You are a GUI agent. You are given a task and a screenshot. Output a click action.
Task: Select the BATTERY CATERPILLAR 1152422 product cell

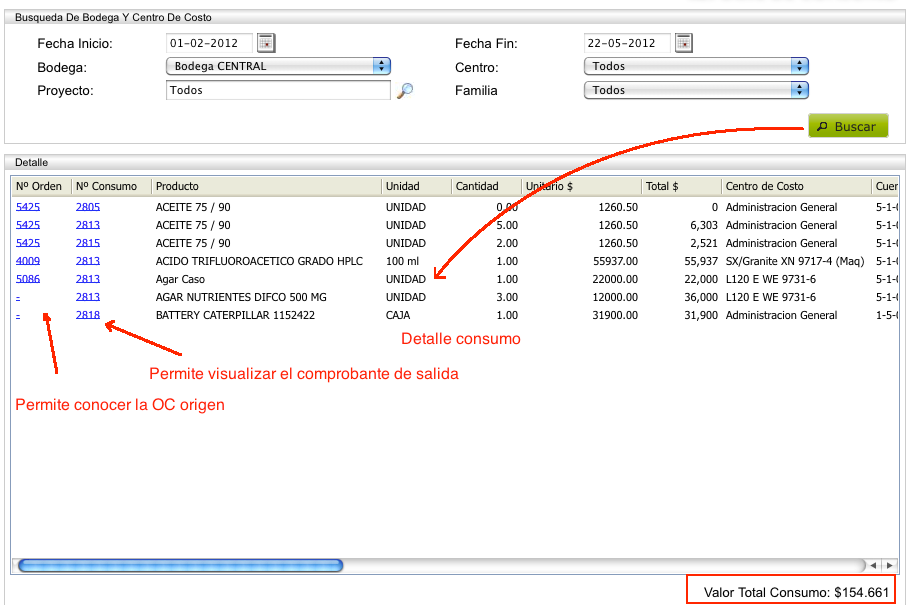[235, 315]
